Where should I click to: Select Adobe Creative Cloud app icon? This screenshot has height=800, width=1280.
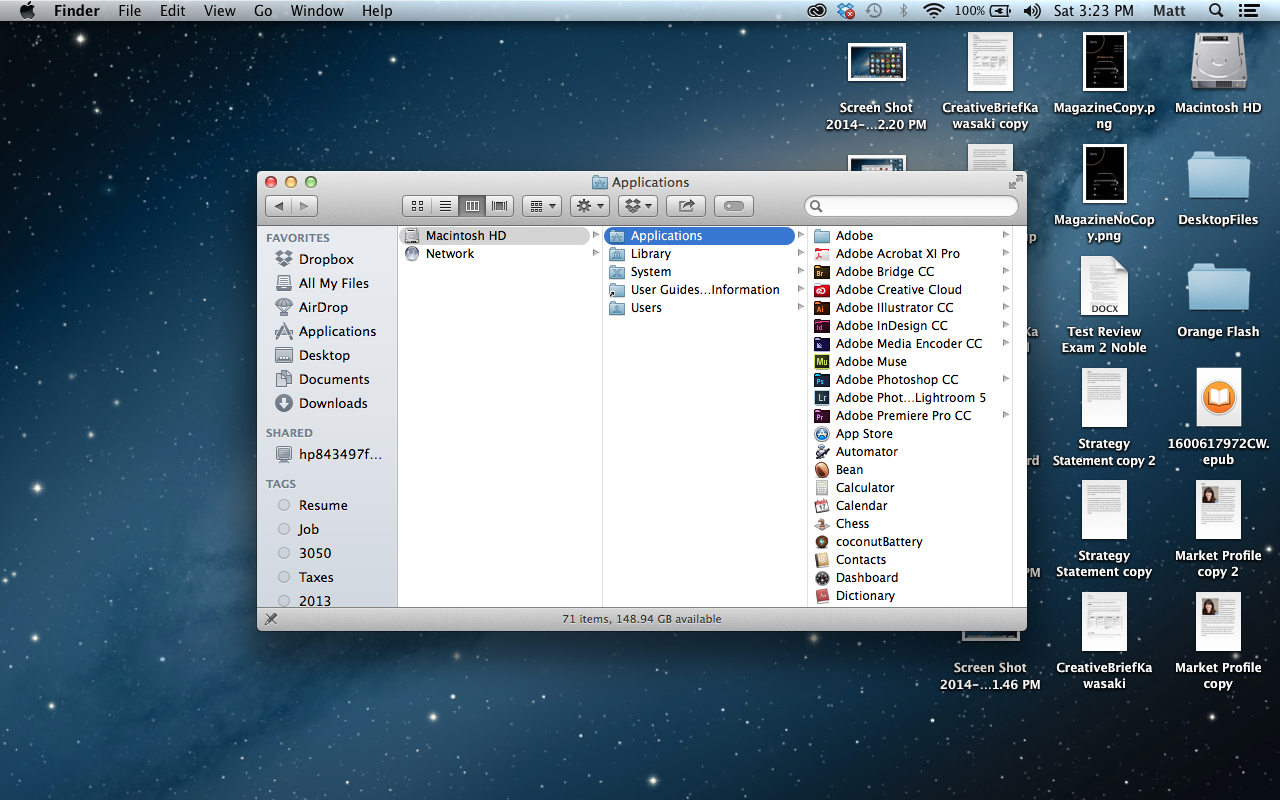(822, 290)
